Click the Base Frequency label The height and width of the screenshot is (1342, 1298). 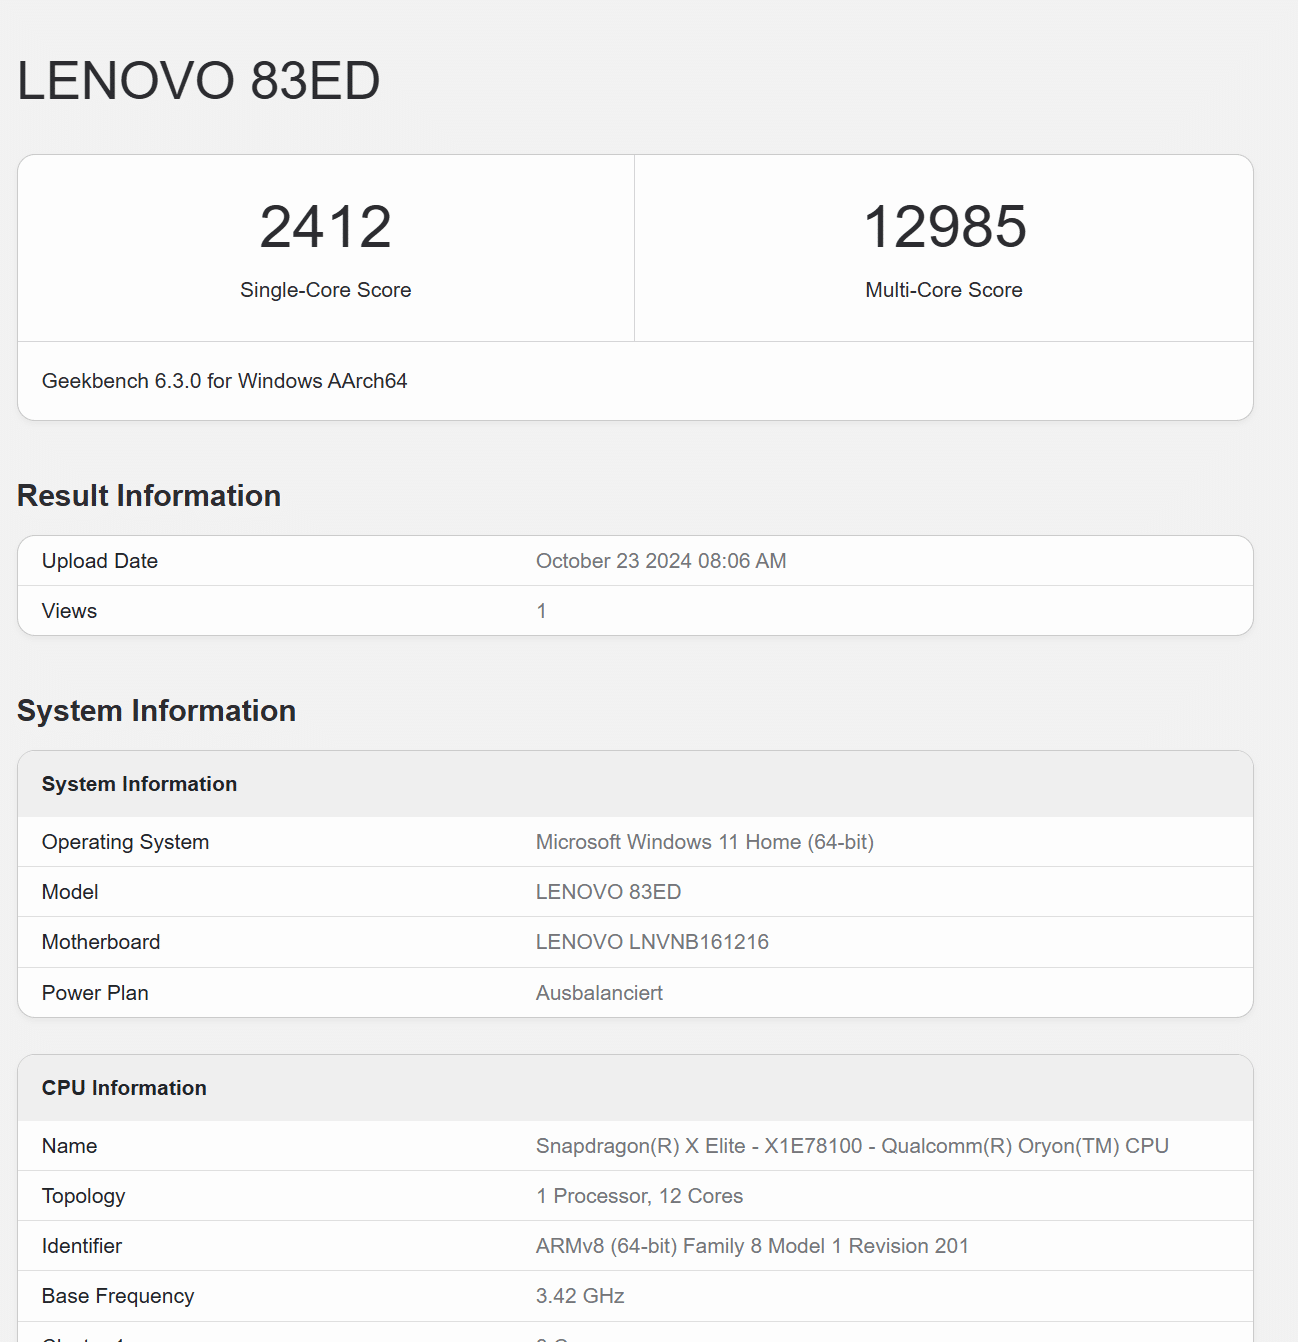[118, 1296]
